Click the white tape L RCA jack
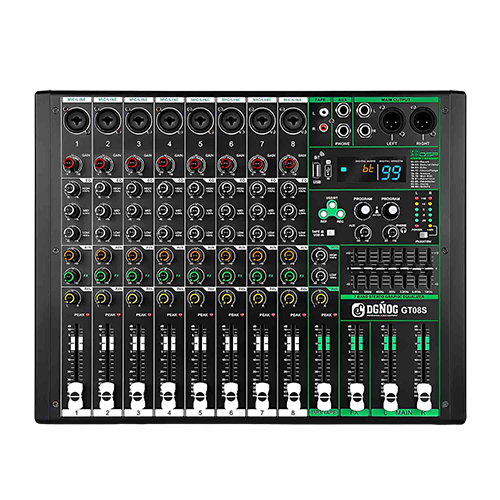 pyautogui.click(x=323, y=113)
